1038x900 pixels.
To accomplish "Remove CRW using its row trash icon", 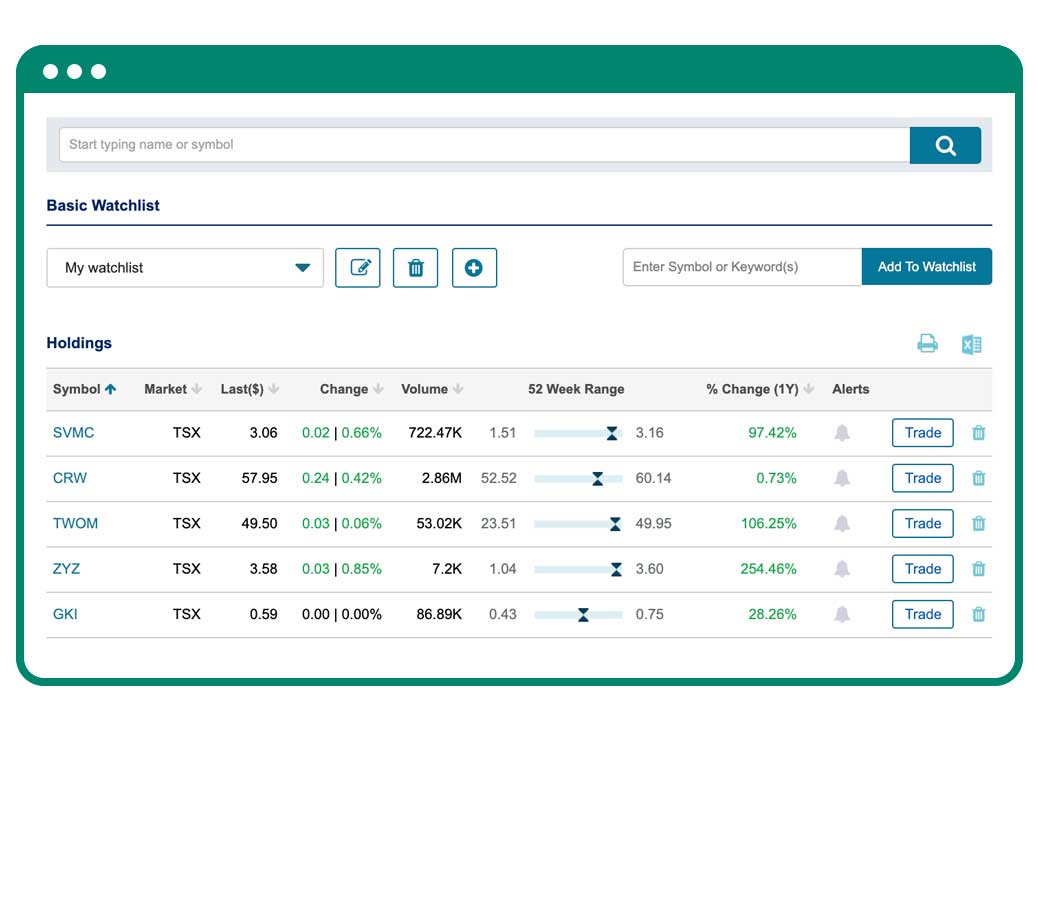I will (978, 478).
